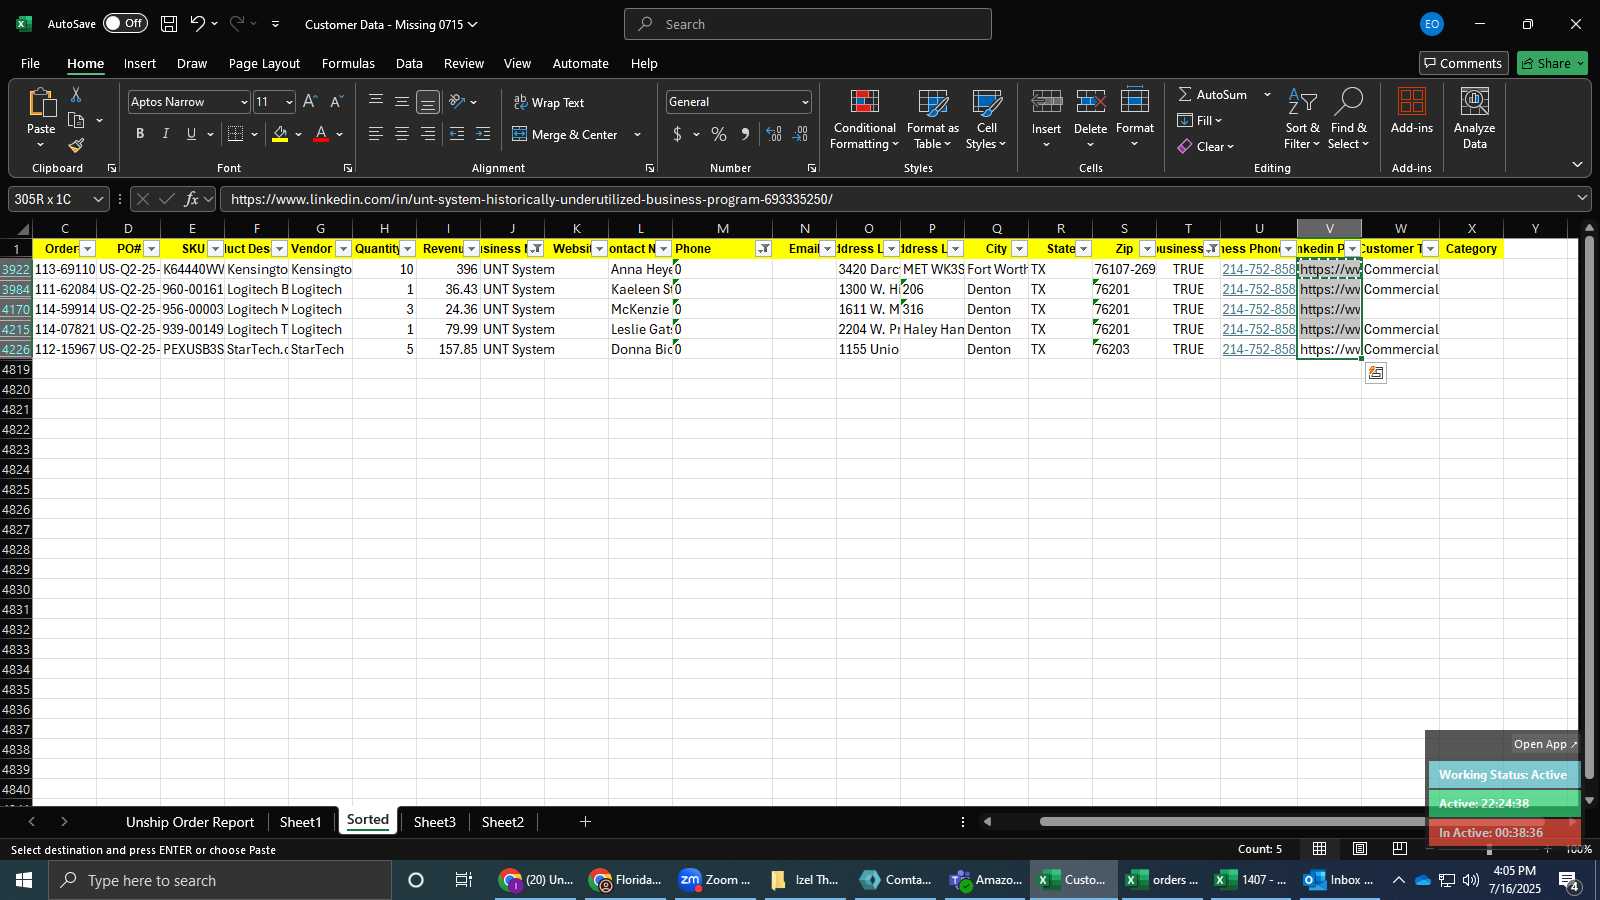
Task: Click phone link 214-752-858 in row 3922
Action: (x=1258, y=269)
